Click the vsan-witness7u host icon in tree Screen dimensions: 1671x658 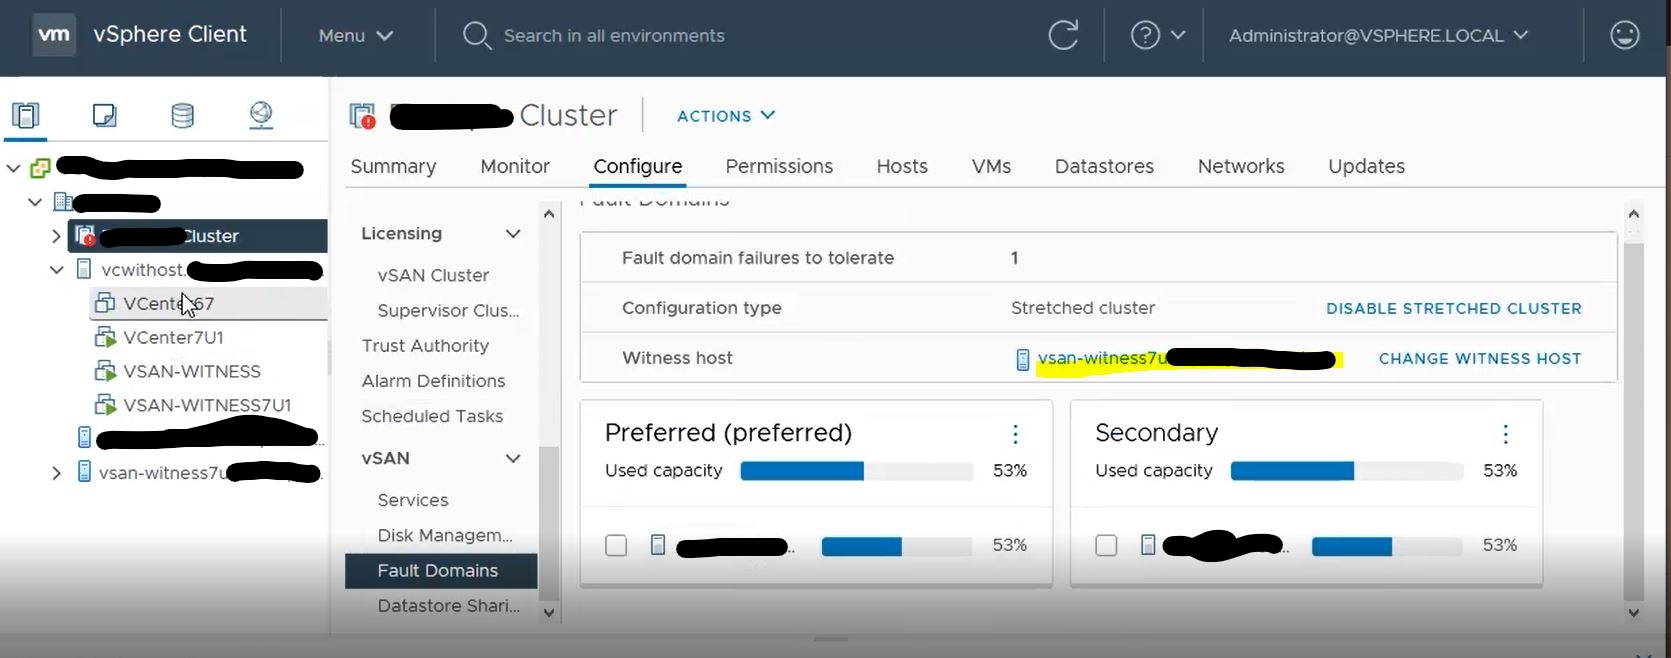(x=84, y=471)
